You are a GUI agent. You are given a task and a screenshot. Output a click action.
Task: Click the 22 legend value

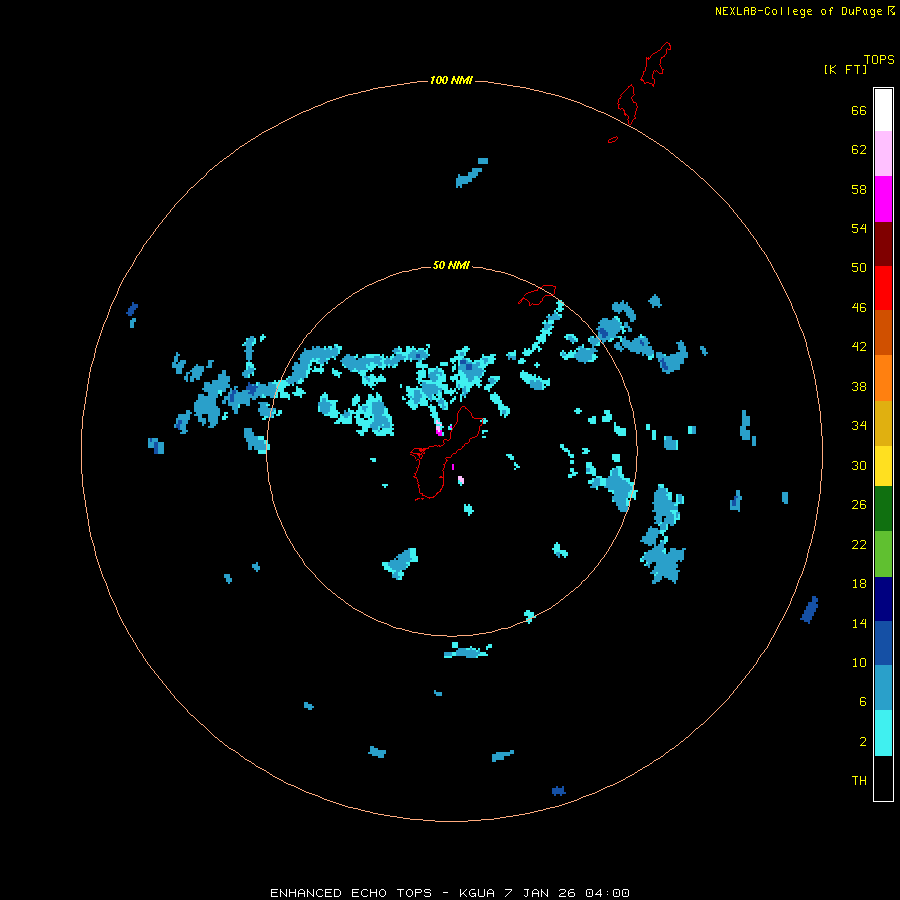859,545
